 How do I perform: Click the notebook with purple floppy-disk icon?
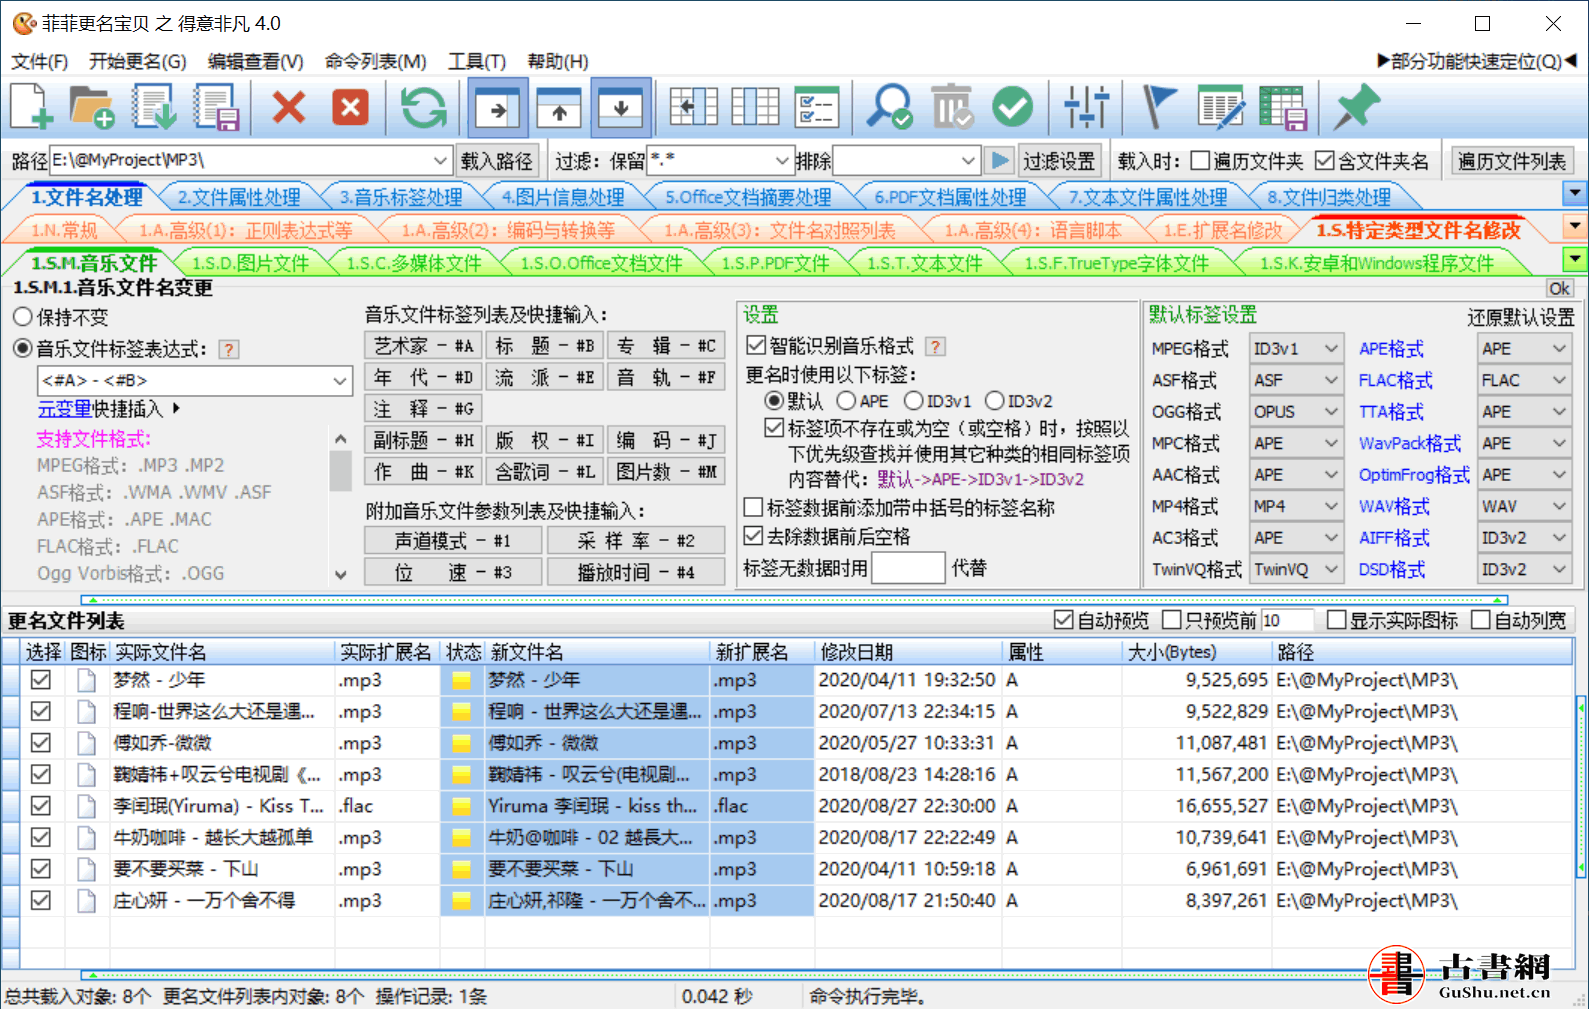coord(217,107)
